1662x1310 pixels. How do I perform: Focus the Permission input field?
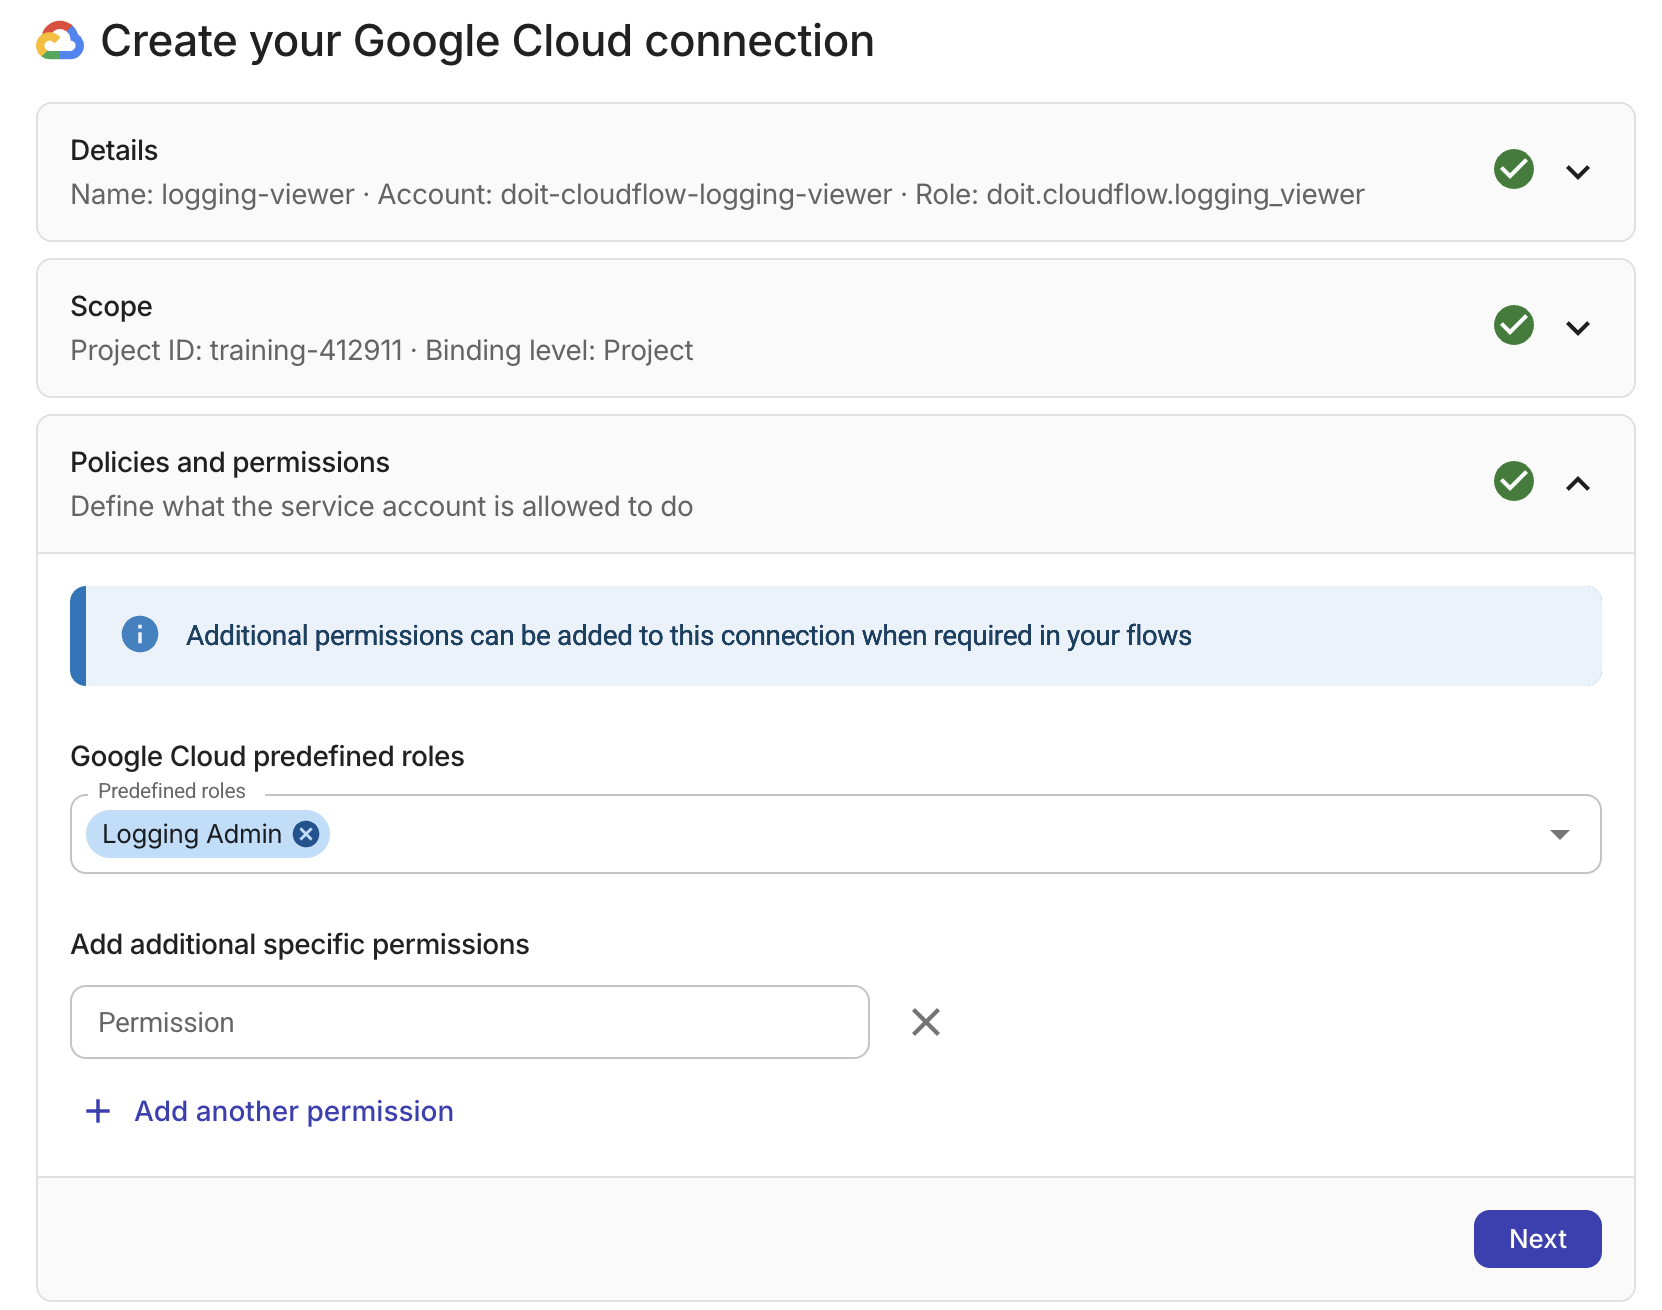coord(470,1022)
